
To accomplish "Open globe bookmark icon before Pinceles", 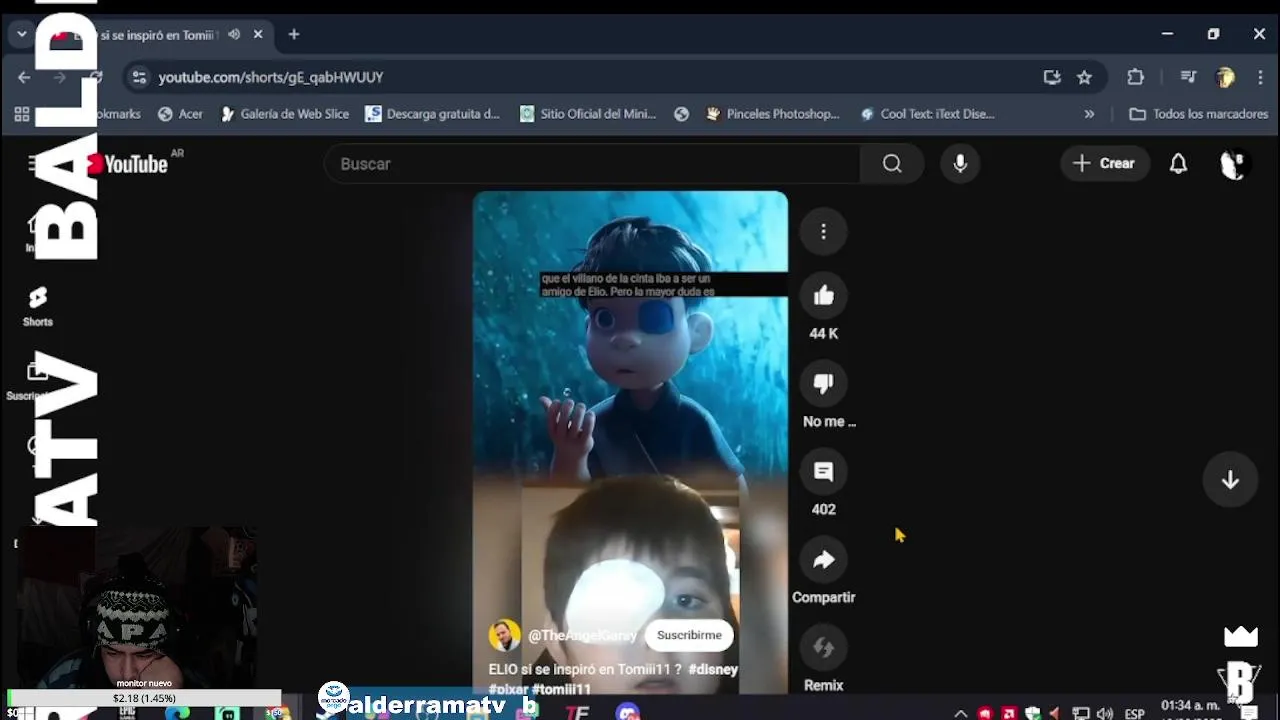I will (x=682, y=114).
